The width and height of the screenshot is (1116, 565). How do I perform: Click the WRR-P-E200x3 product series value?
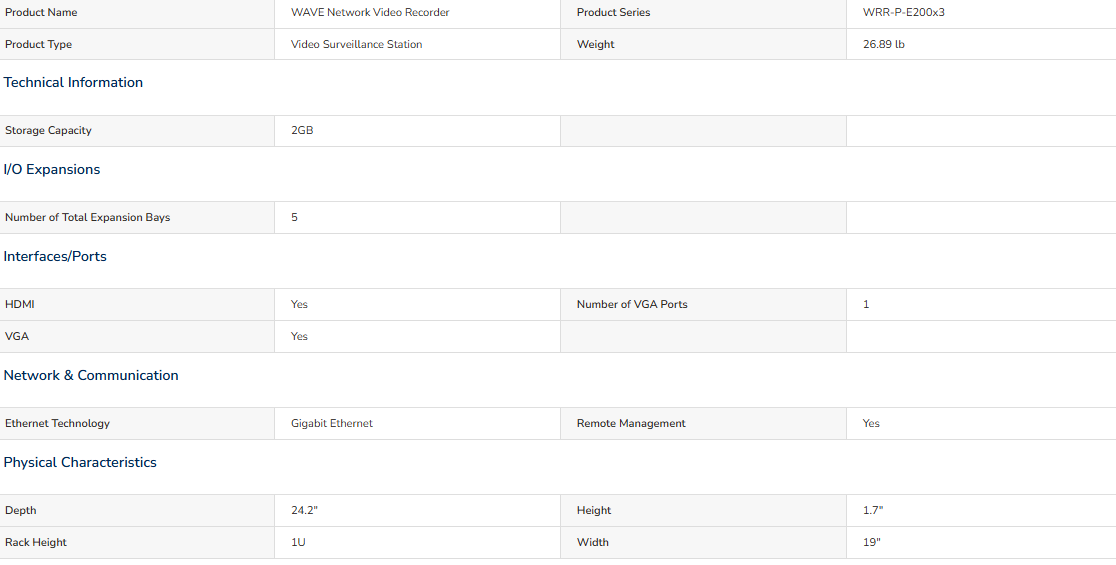click(904, 12)
